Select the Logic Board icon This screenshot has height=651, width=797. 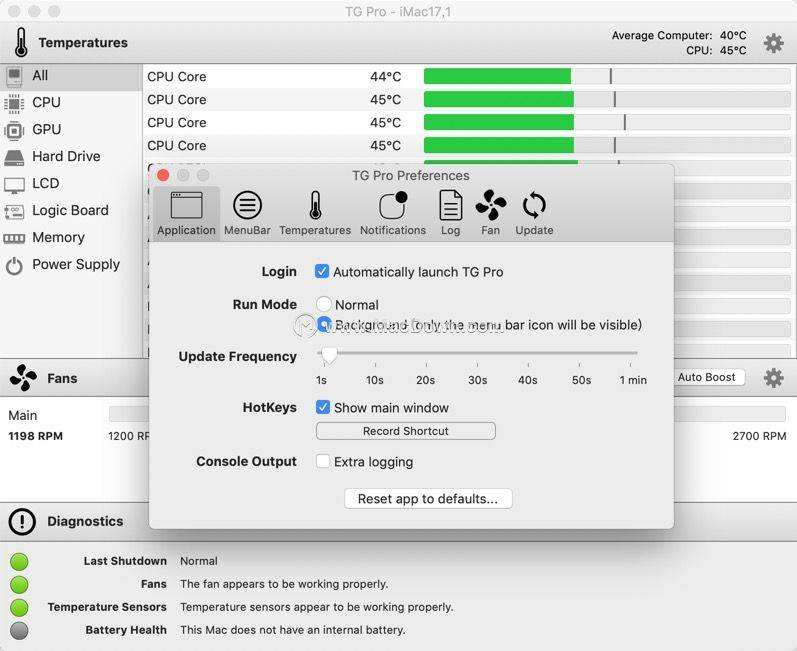pos(14,211)
